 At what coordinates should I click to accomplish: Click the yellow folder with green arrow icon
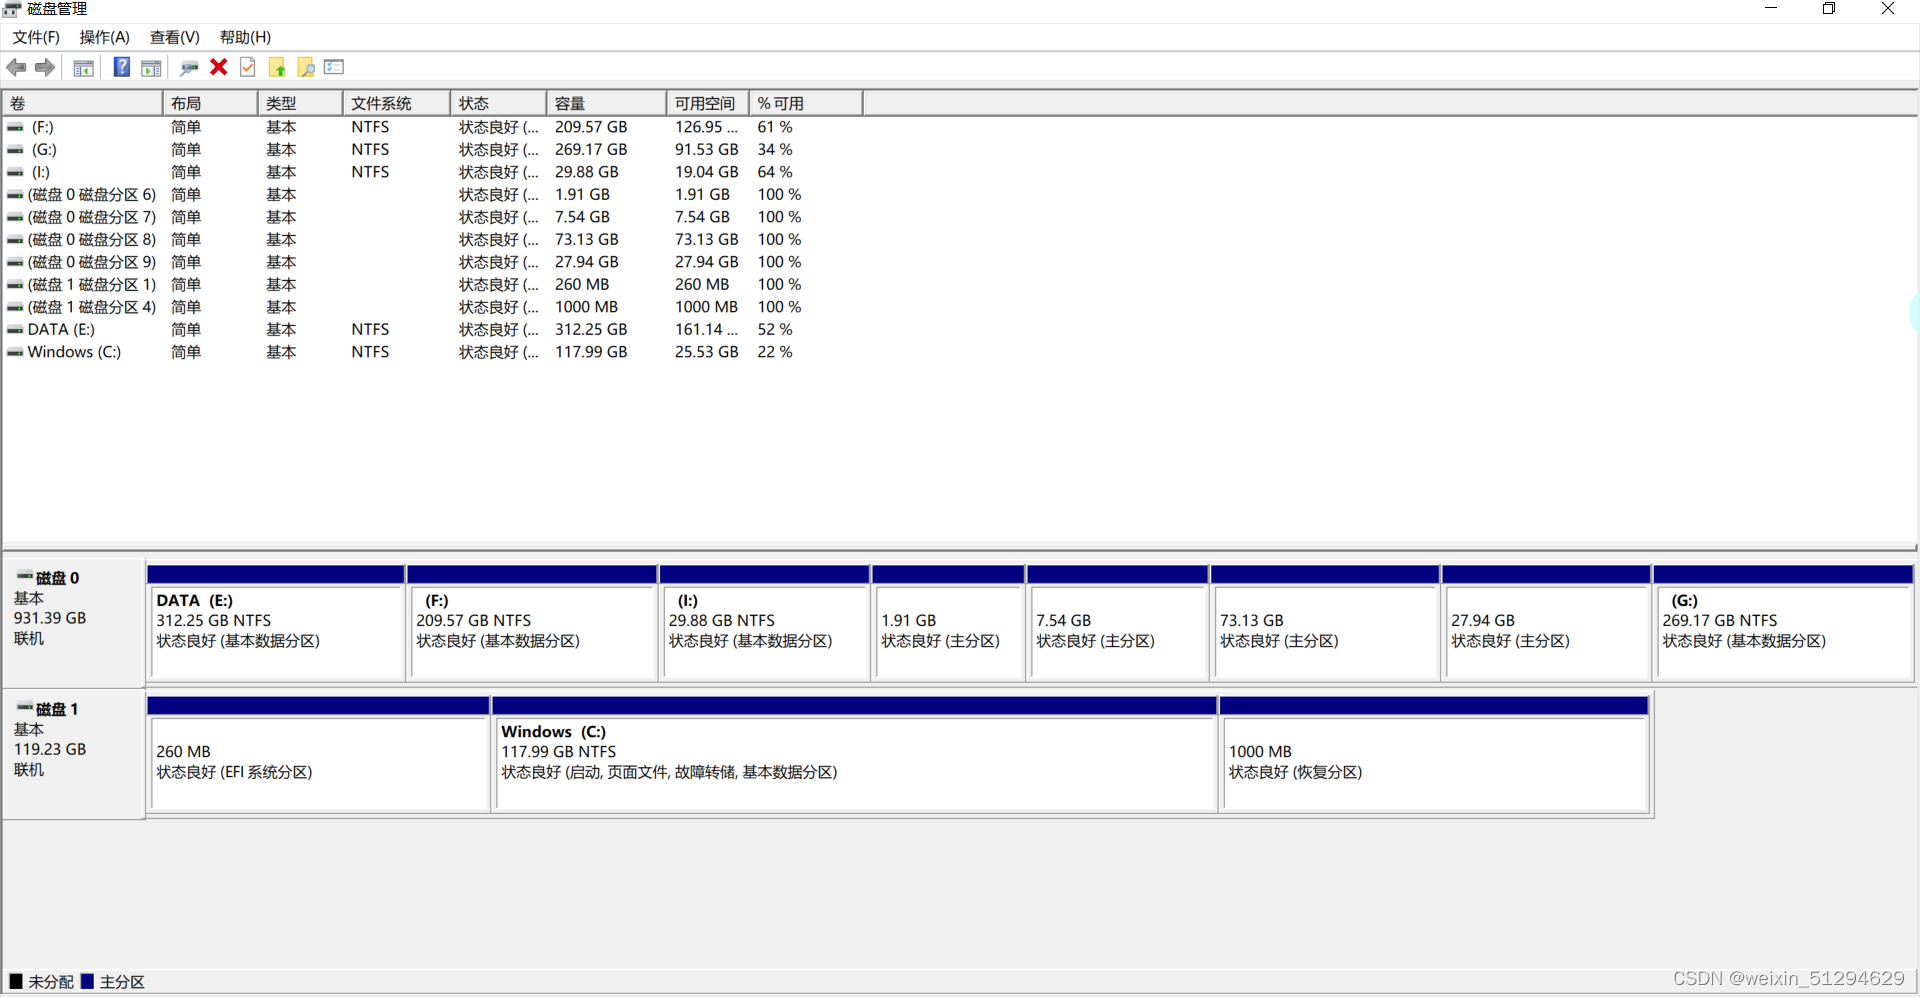277,67
